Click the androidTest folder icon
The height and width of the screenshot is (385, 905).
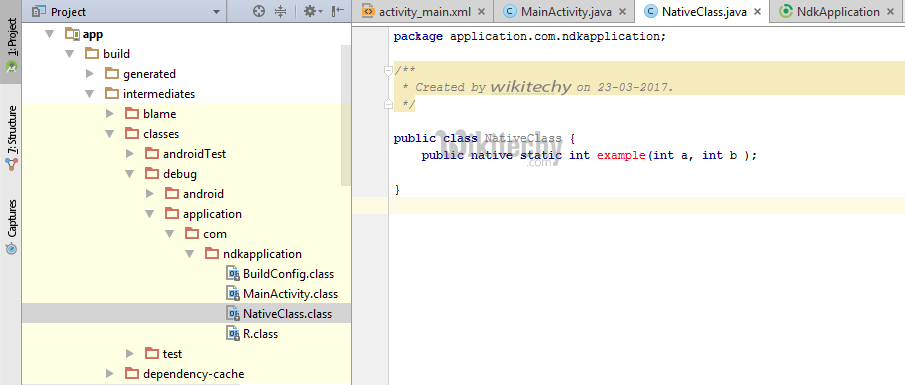tap(152, 154)
